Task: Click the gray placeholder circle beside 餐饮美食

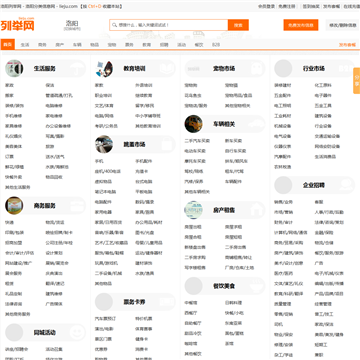Action: pyautogui.click(x=193, y=286)
